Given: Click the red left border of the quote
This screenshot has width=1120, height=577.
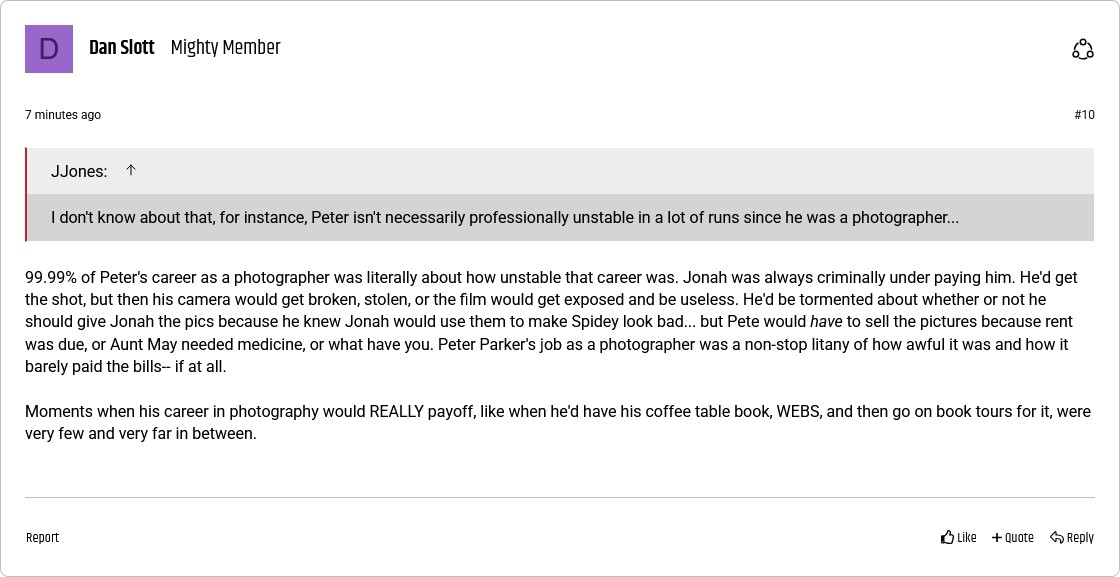Looking at the screenshot, I should 26,195.
